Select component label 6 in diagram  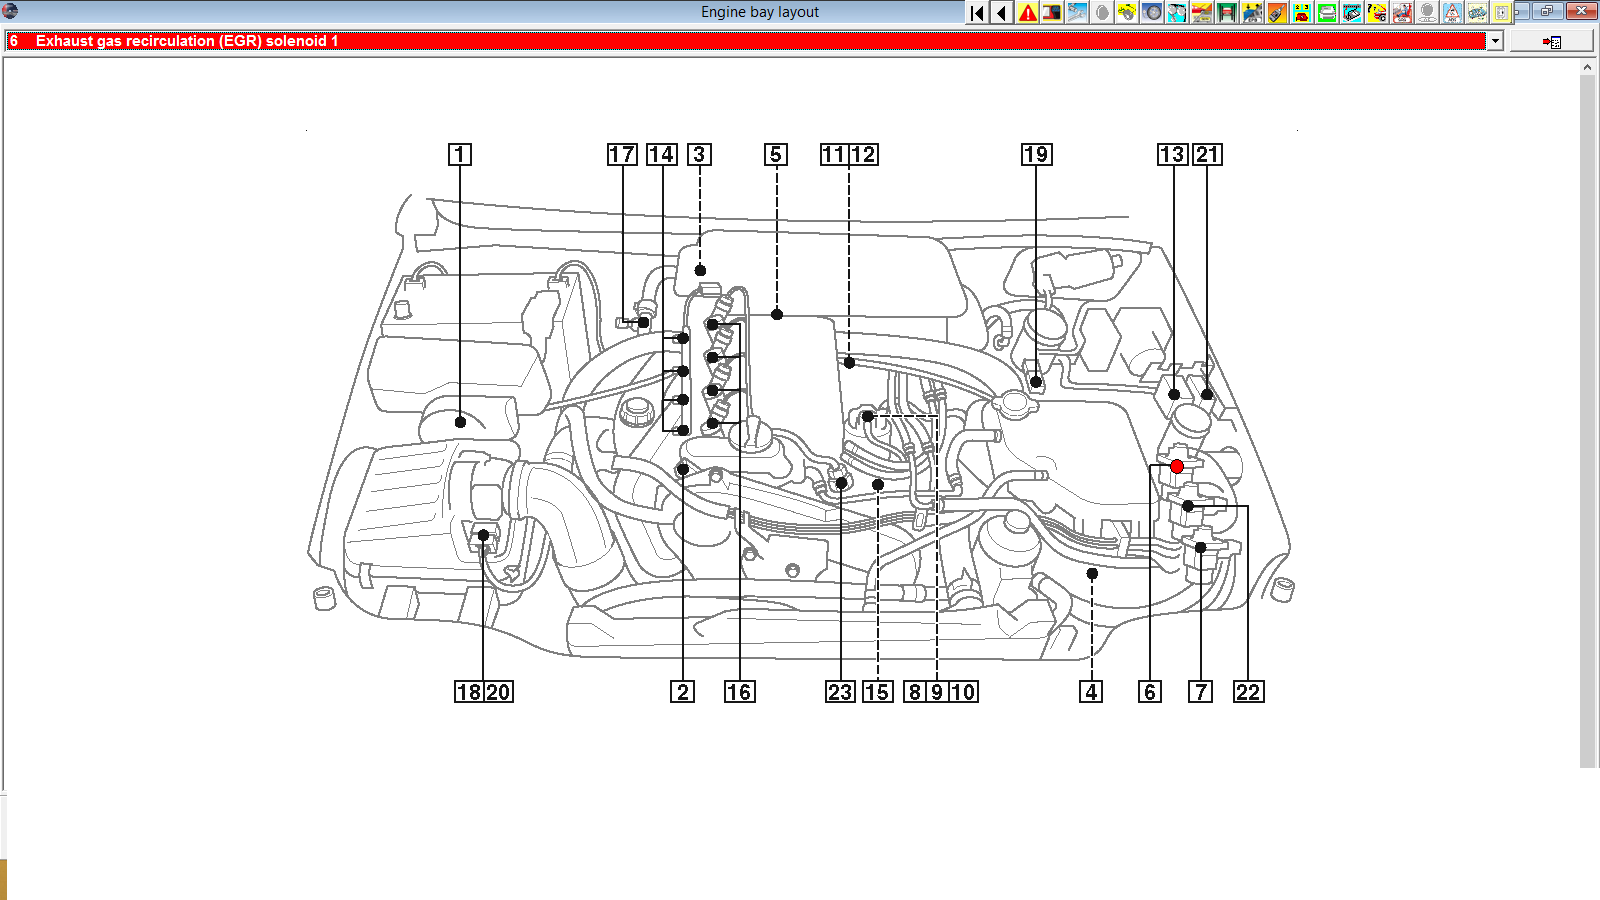[x=1150, y=692]
